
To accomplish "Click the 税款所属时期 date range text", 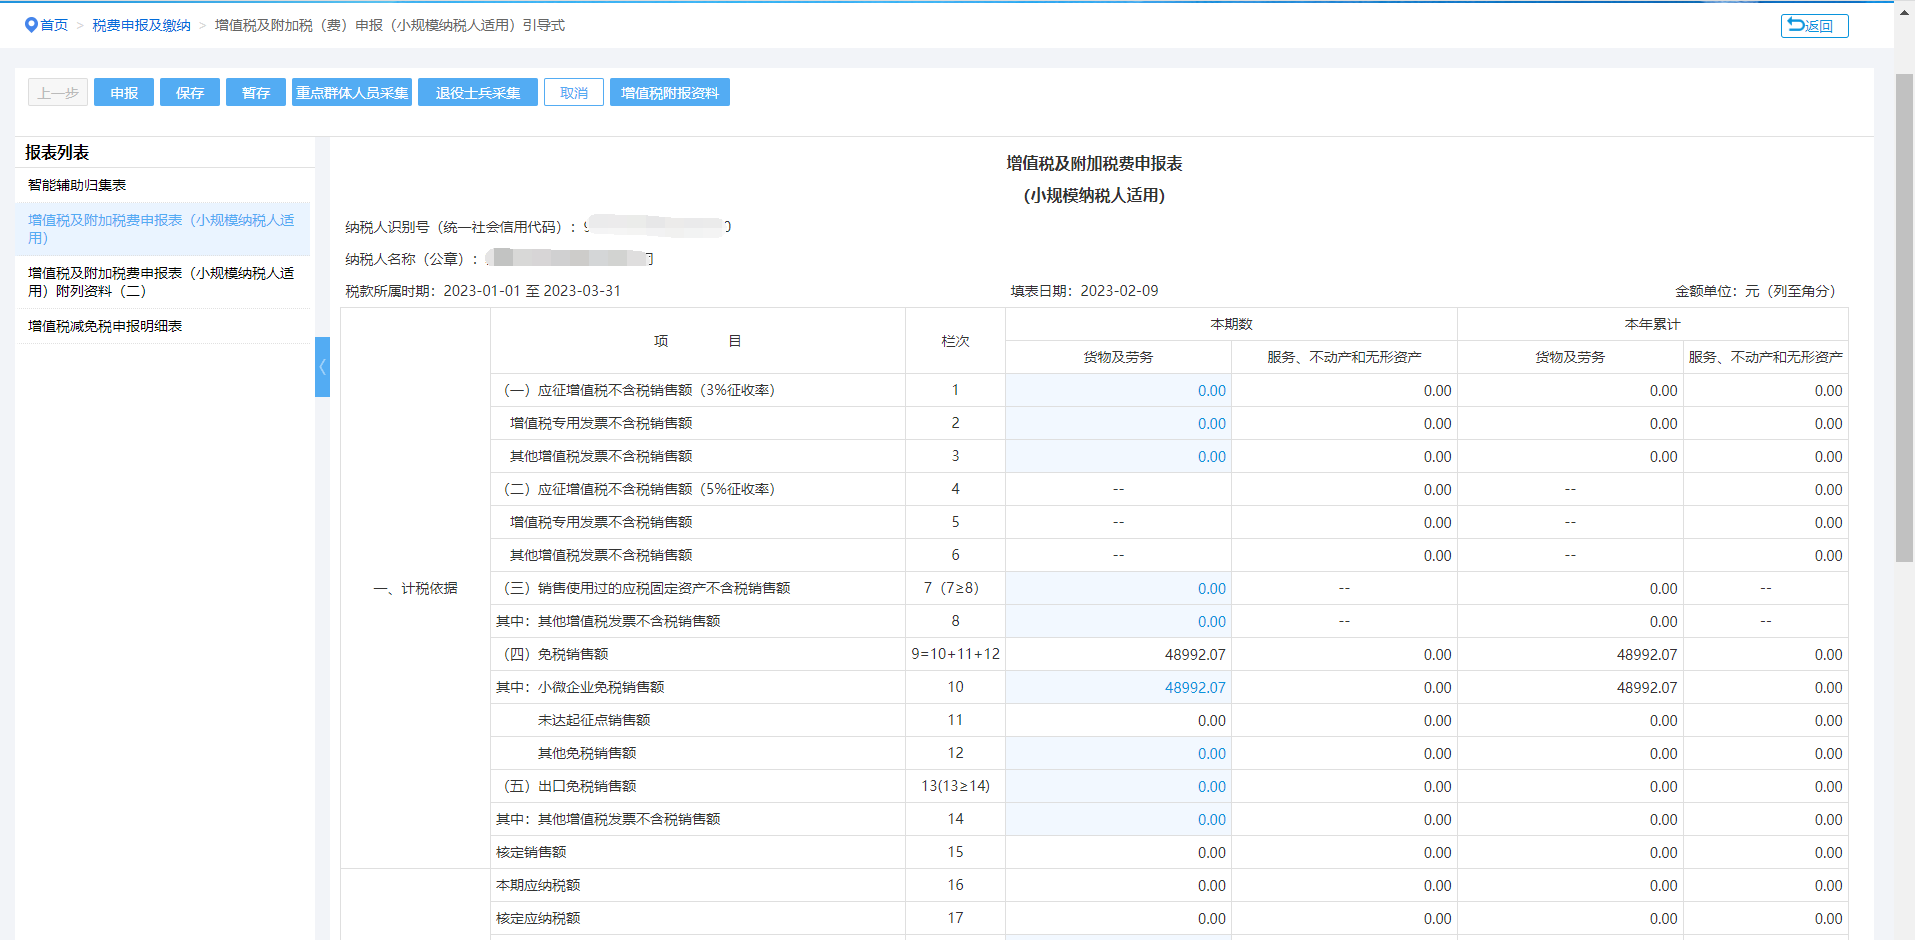I will click(x=483, y=291).
